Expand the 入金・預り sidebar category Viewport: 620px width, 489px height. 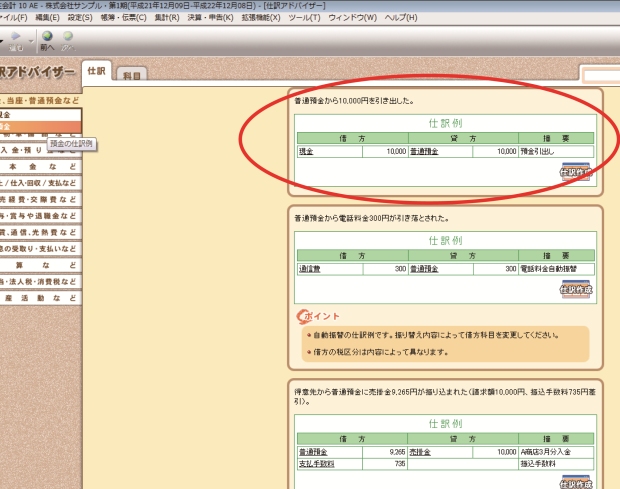point(40,150)
